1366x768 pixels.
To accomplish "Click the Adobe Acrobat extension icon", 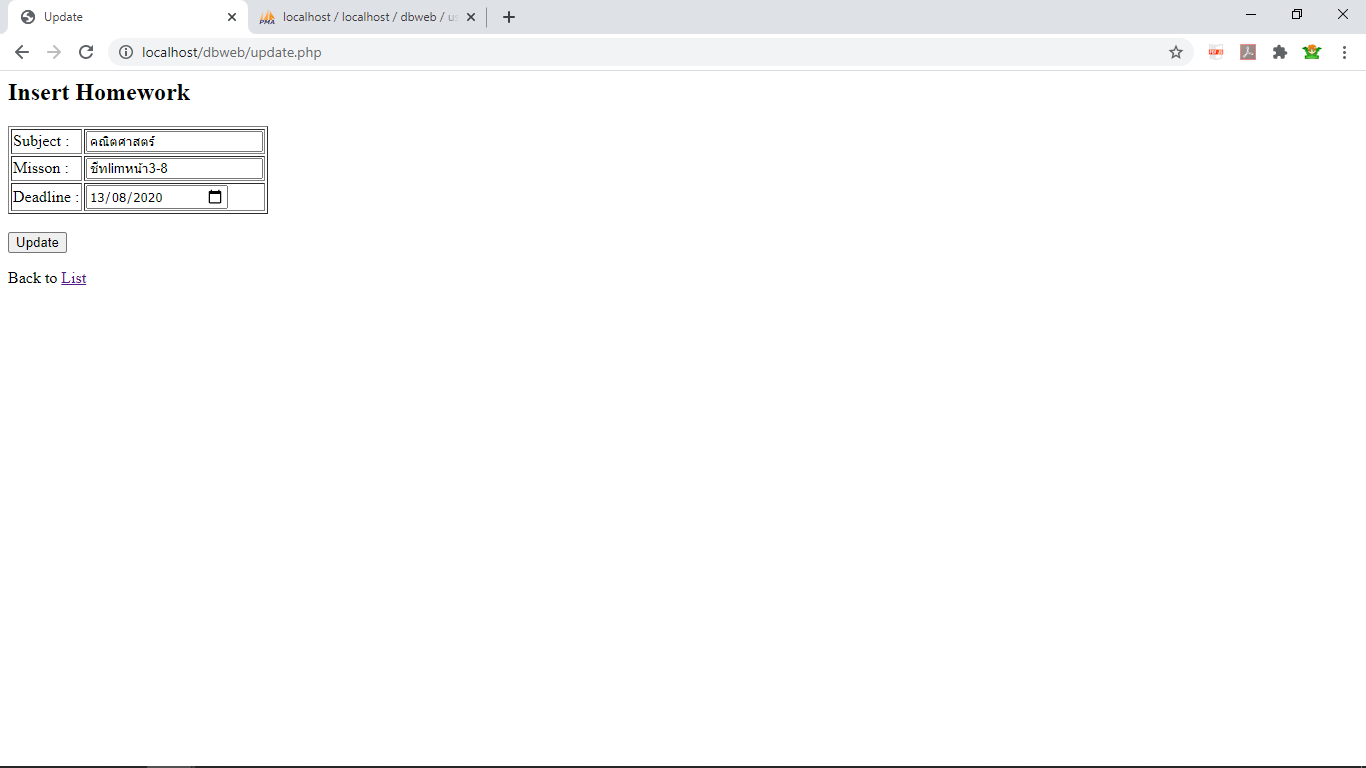I will (1247, 52).
